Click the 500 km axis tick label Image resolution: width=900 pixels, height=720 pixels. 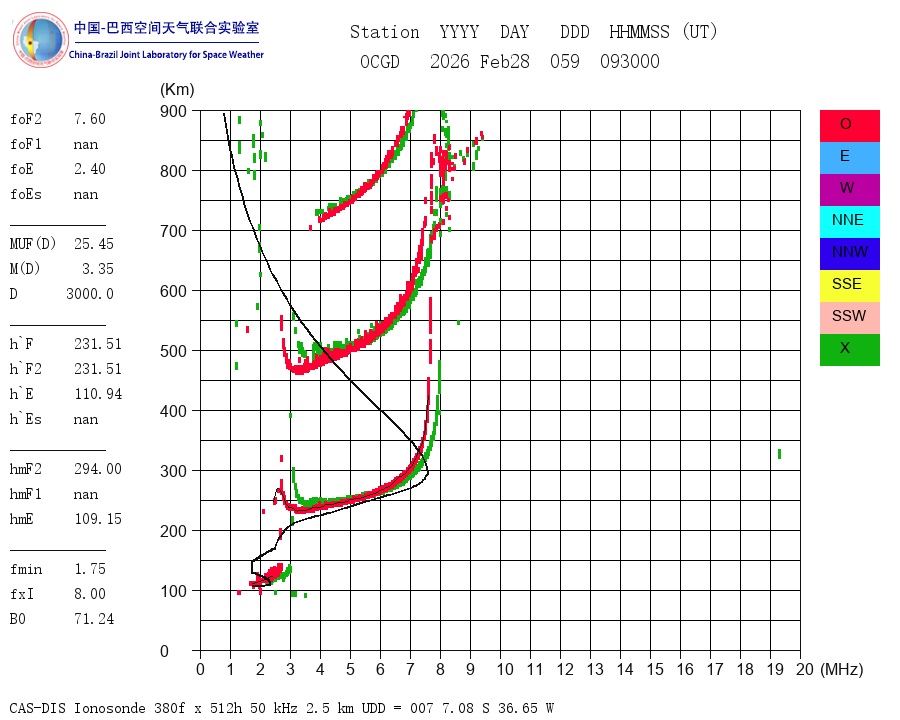coord(173,351)
